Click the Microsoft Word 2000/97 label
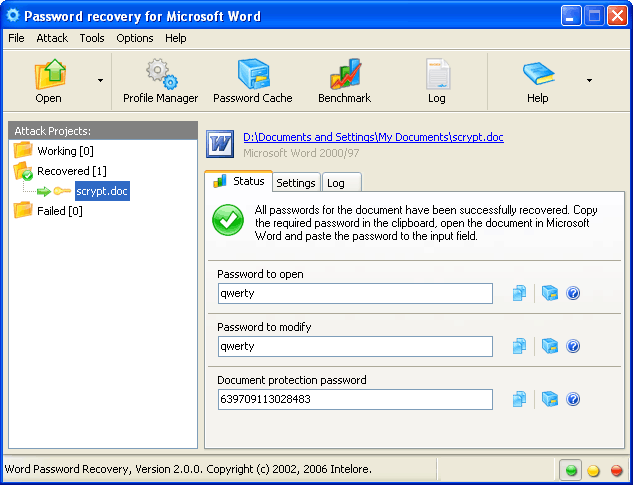633x485 pixels. click(x=301, y=153)
